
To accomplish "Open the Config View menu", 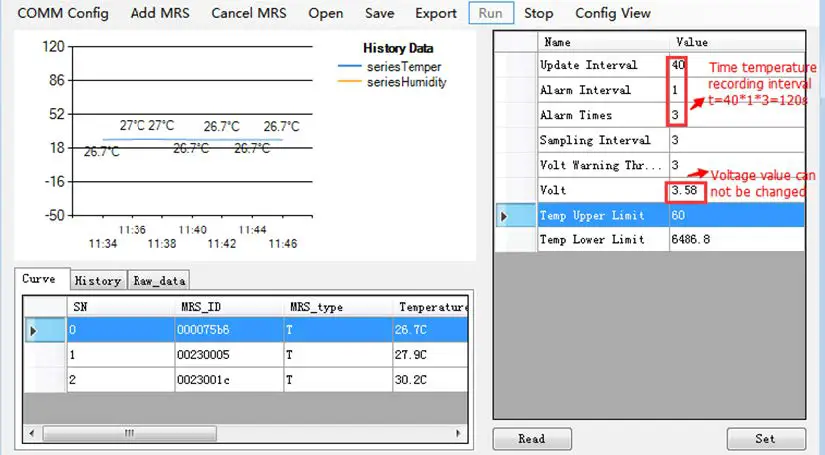I will click(613, 13).
